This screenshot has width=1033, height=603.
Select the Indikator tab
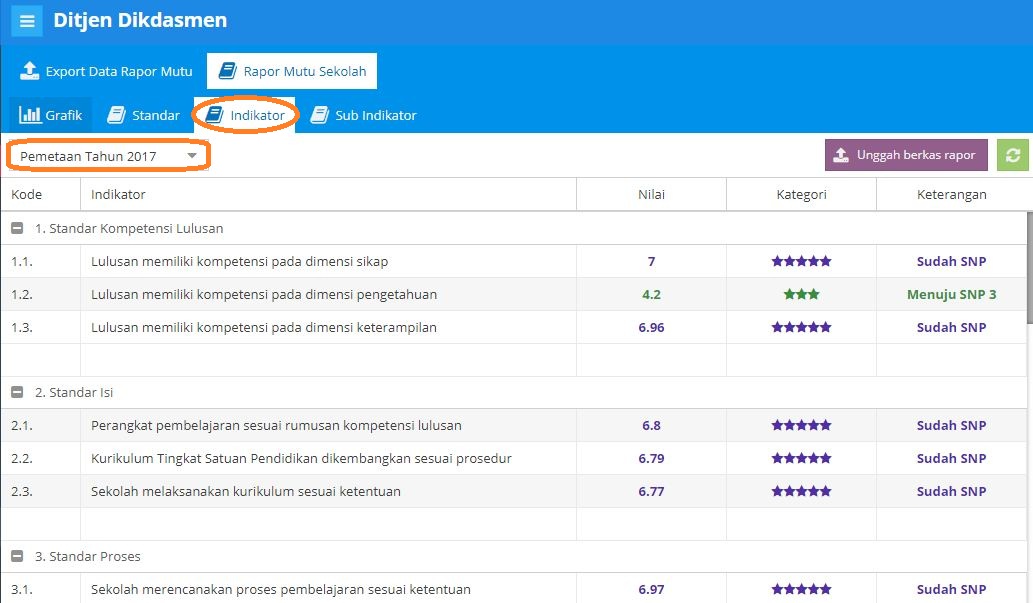click(x=244, y=115)
